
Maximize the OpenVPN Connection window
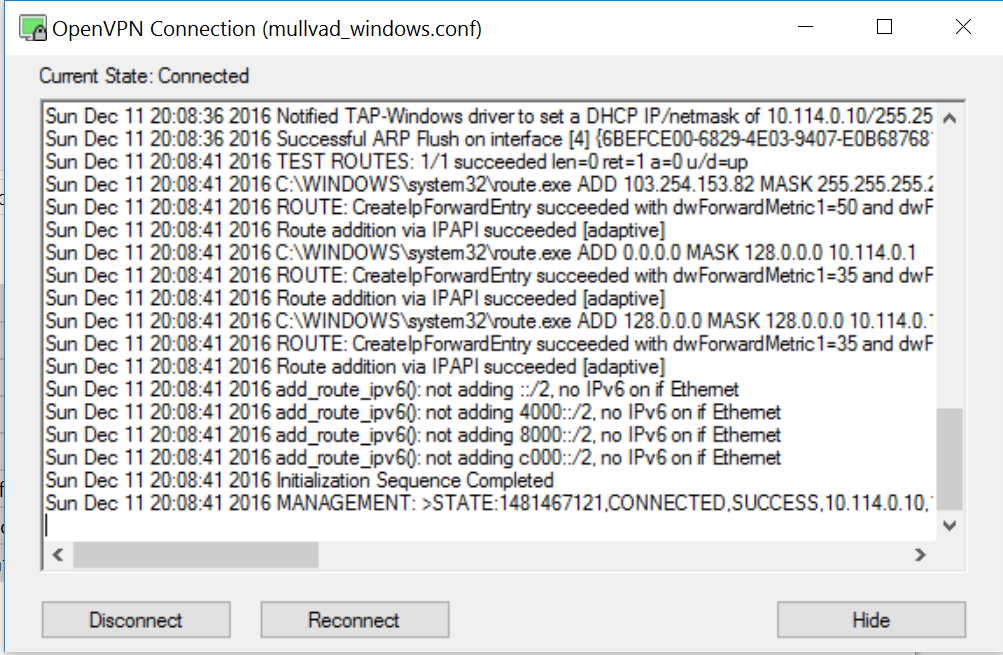pyautogui.click(x=884, y=28)
